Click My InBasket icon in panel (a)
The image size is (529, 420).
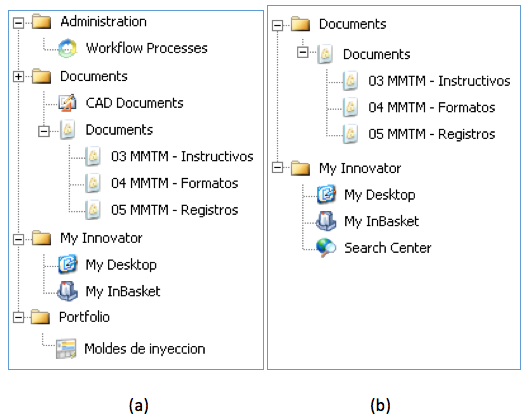coord(67,291)
